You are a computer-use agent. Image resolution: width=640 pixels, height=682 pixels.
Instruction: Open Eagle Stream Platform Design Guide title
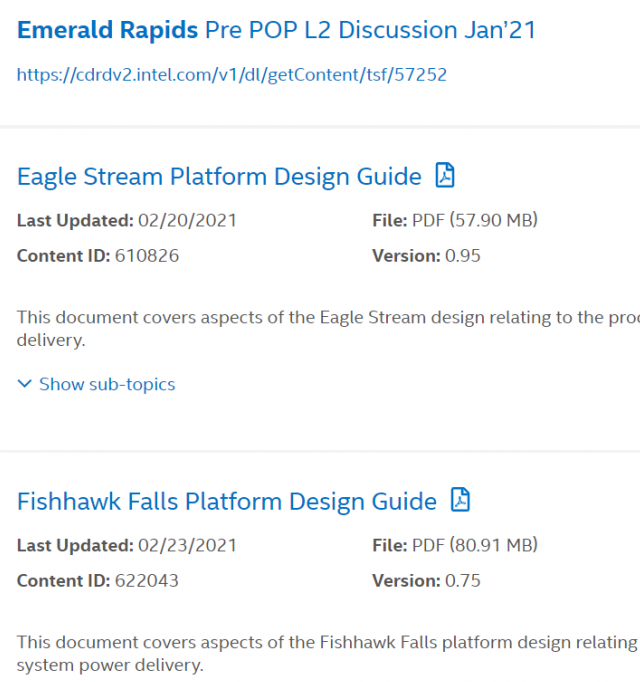click(219, 177)
